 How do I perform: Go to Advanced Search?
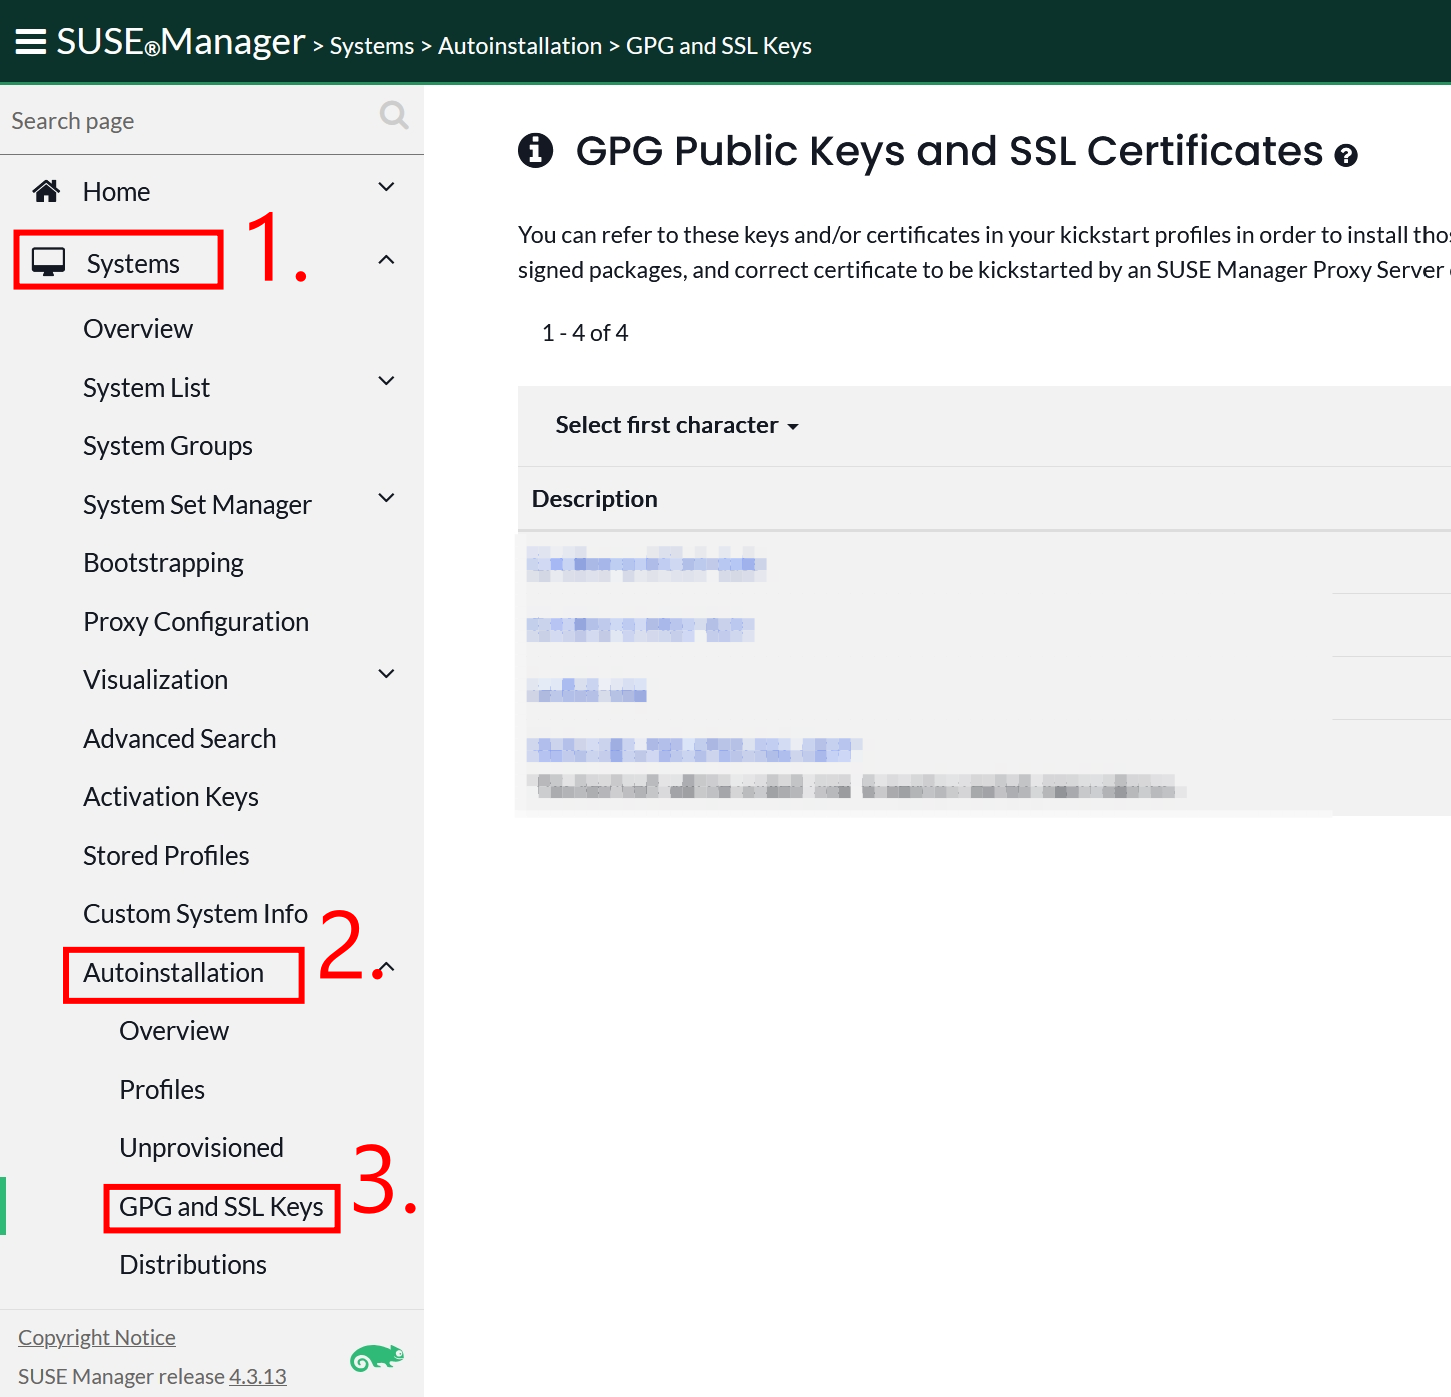tap(180, 739)
